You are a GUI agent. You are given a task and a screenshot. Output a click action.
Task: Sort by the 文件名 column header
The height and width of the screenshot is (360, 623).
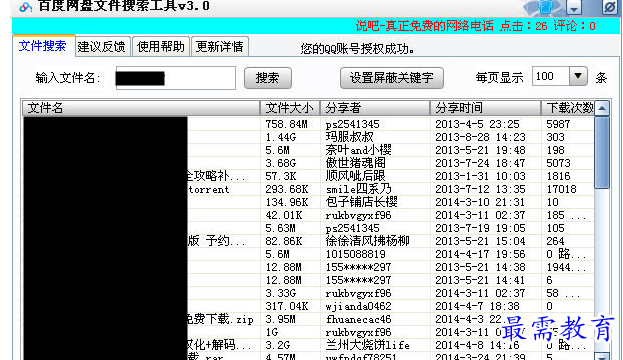(x=141, y=108)
